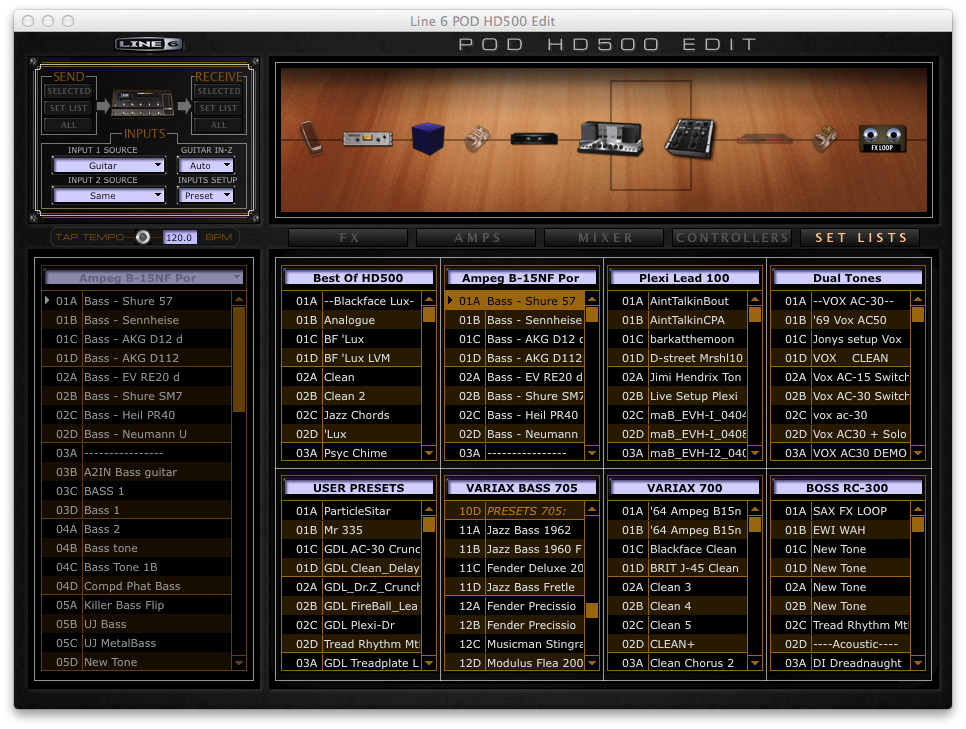Switch to the AMPS tab
This screenshot has height=729, width=966.
coord(476,238)
